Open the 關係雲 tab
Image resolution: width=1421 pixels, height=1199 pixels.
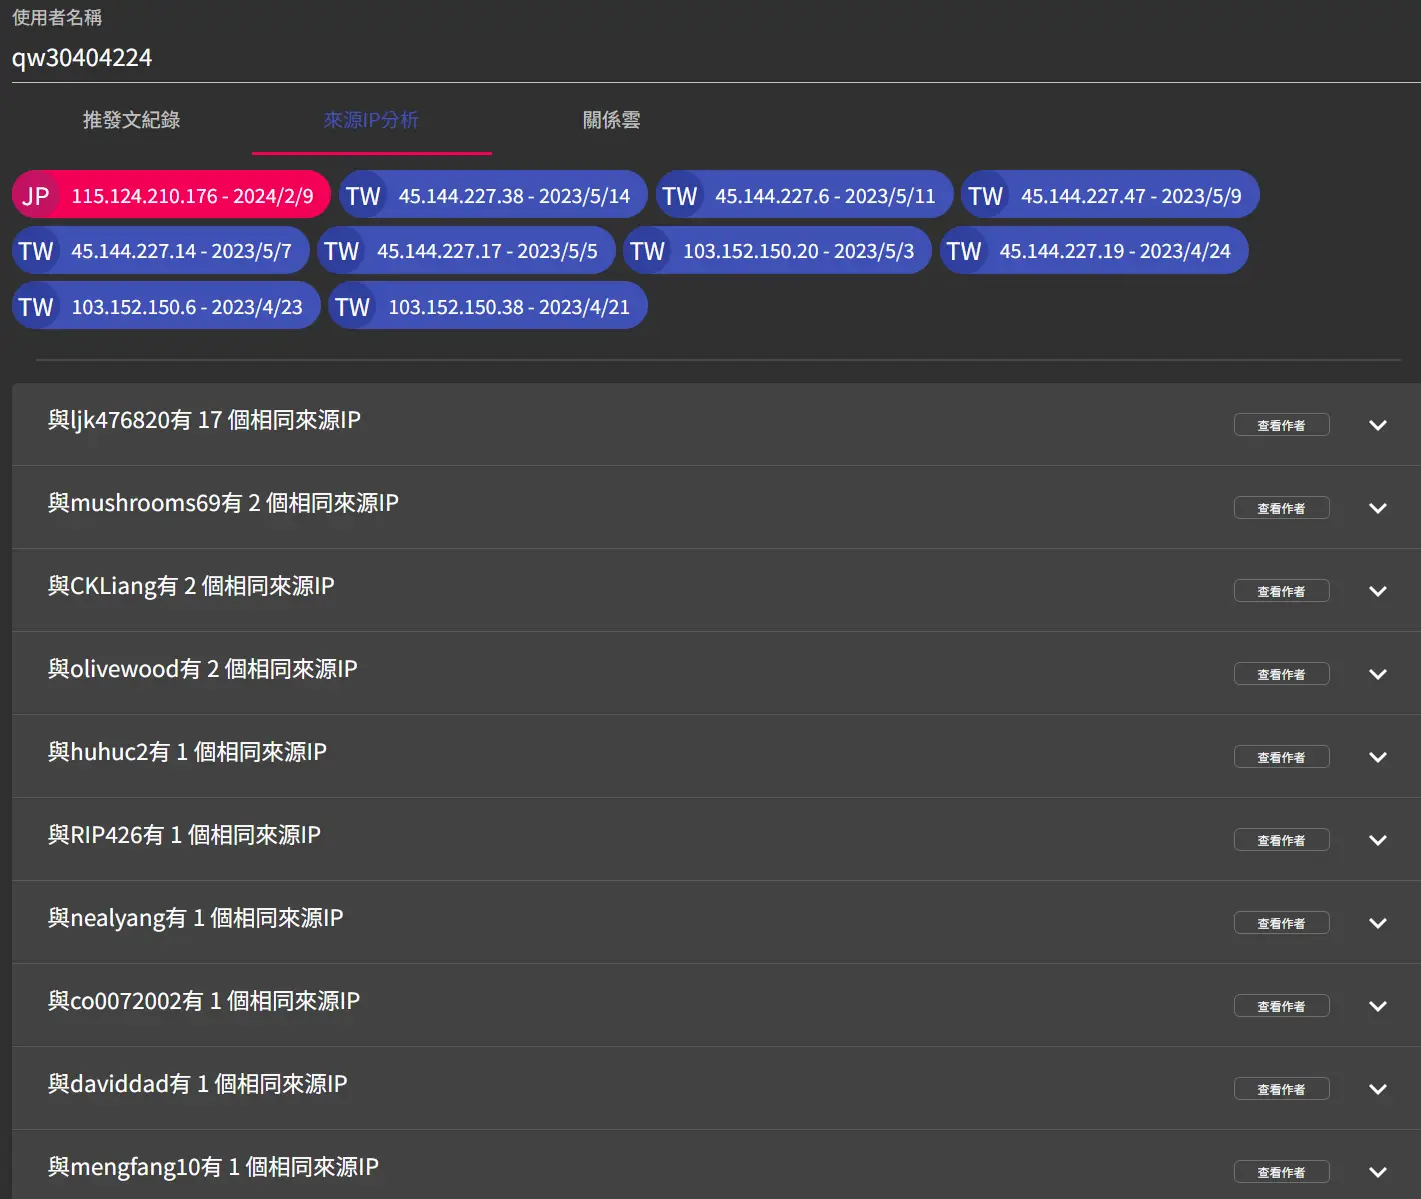[x=611, y=120]
